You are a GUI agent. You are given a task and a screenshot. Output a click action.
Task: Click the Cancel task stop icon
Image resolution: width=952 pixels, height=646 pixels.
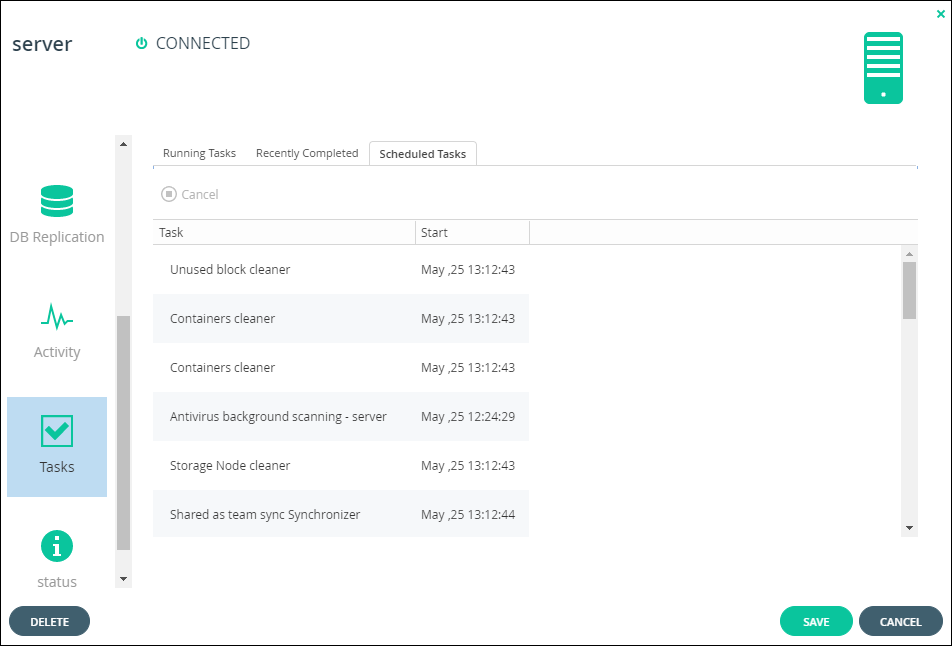[169, 194]
